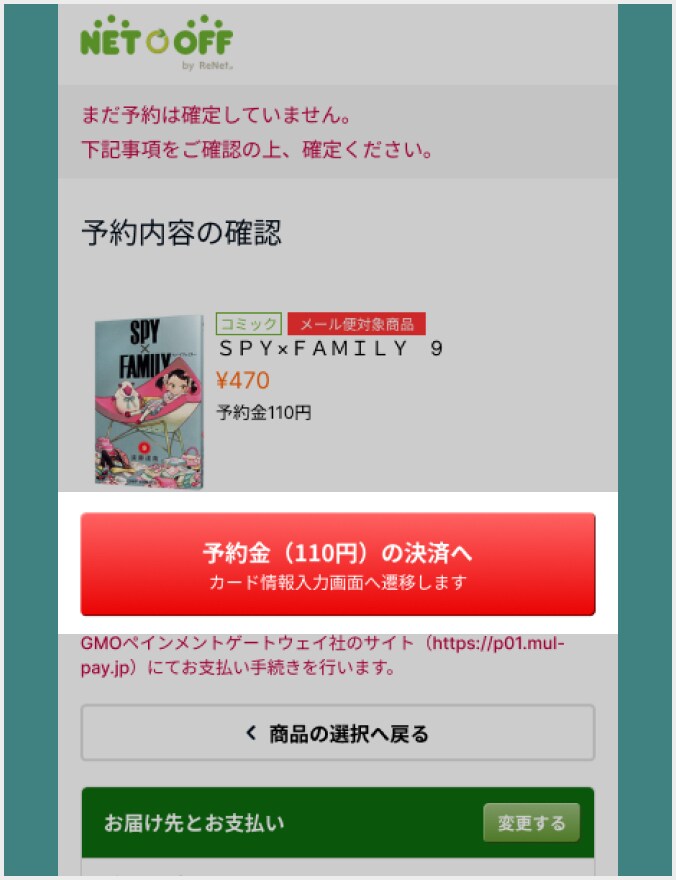Click the leaf icon inside NET OFF logo
Image resolution: width=676 pixels, height=880 pixels.
coord(157,41)
